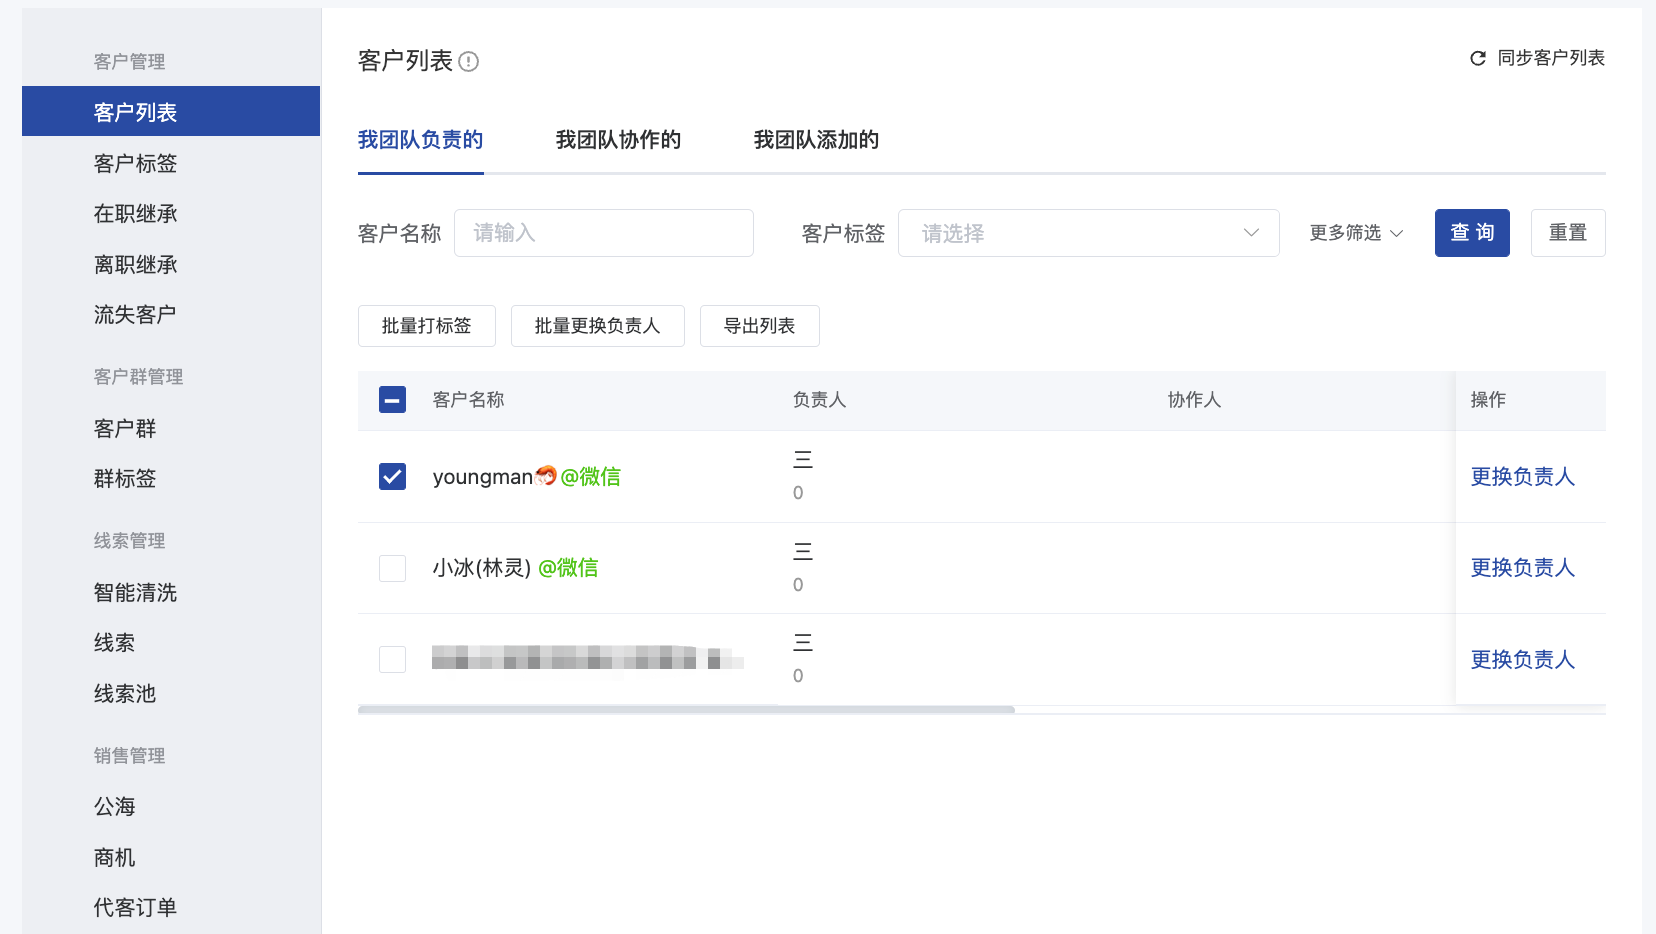Open 流失客户 in the sidebar
The width and height of the screenshot is (1656, 934).
pyautogui.click(x=135, y=315)
